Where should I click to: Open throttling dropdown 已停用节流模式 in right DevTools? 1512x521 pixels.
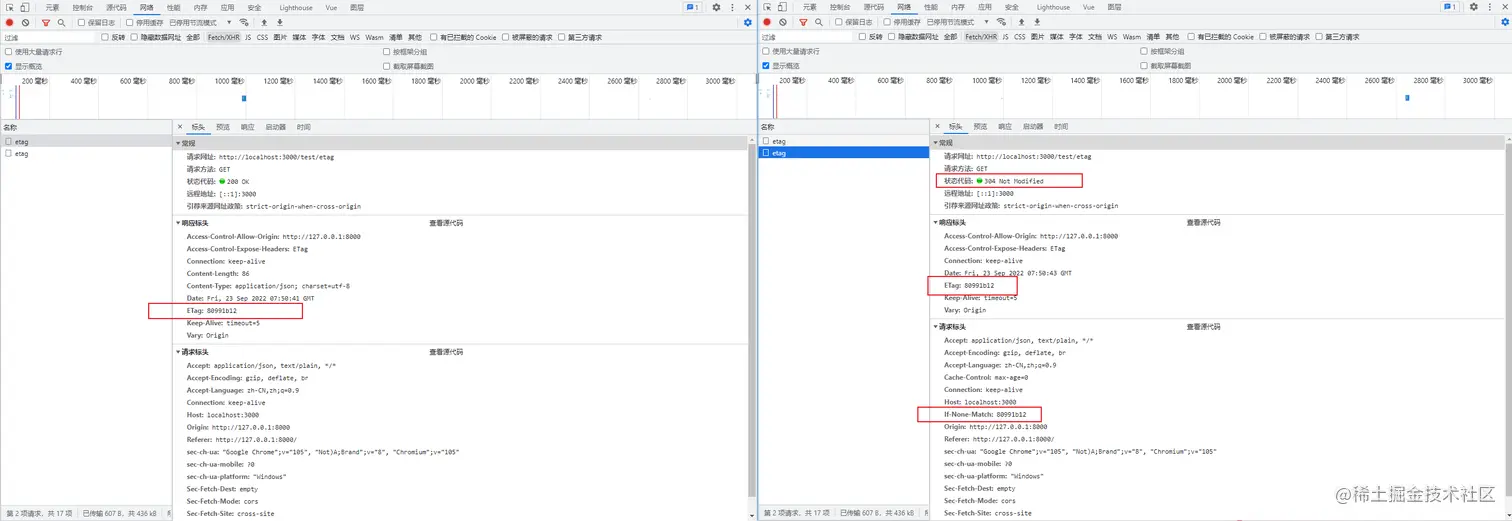[x=957, y=22]
